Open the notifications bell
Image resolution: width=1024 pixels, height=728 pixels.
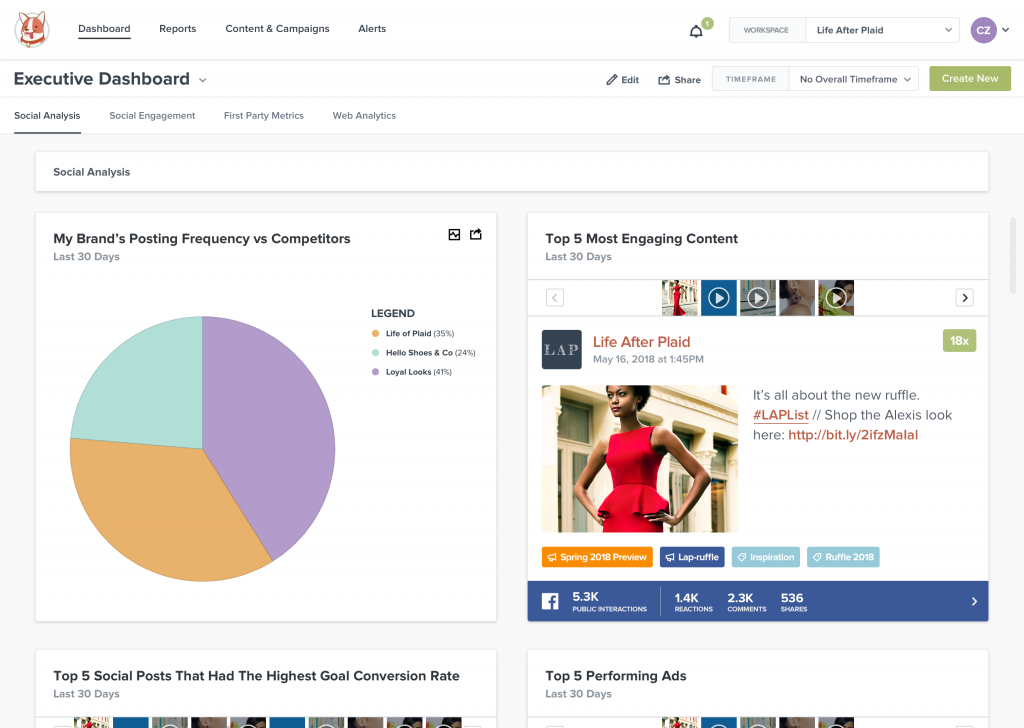[x=696, y=31]
